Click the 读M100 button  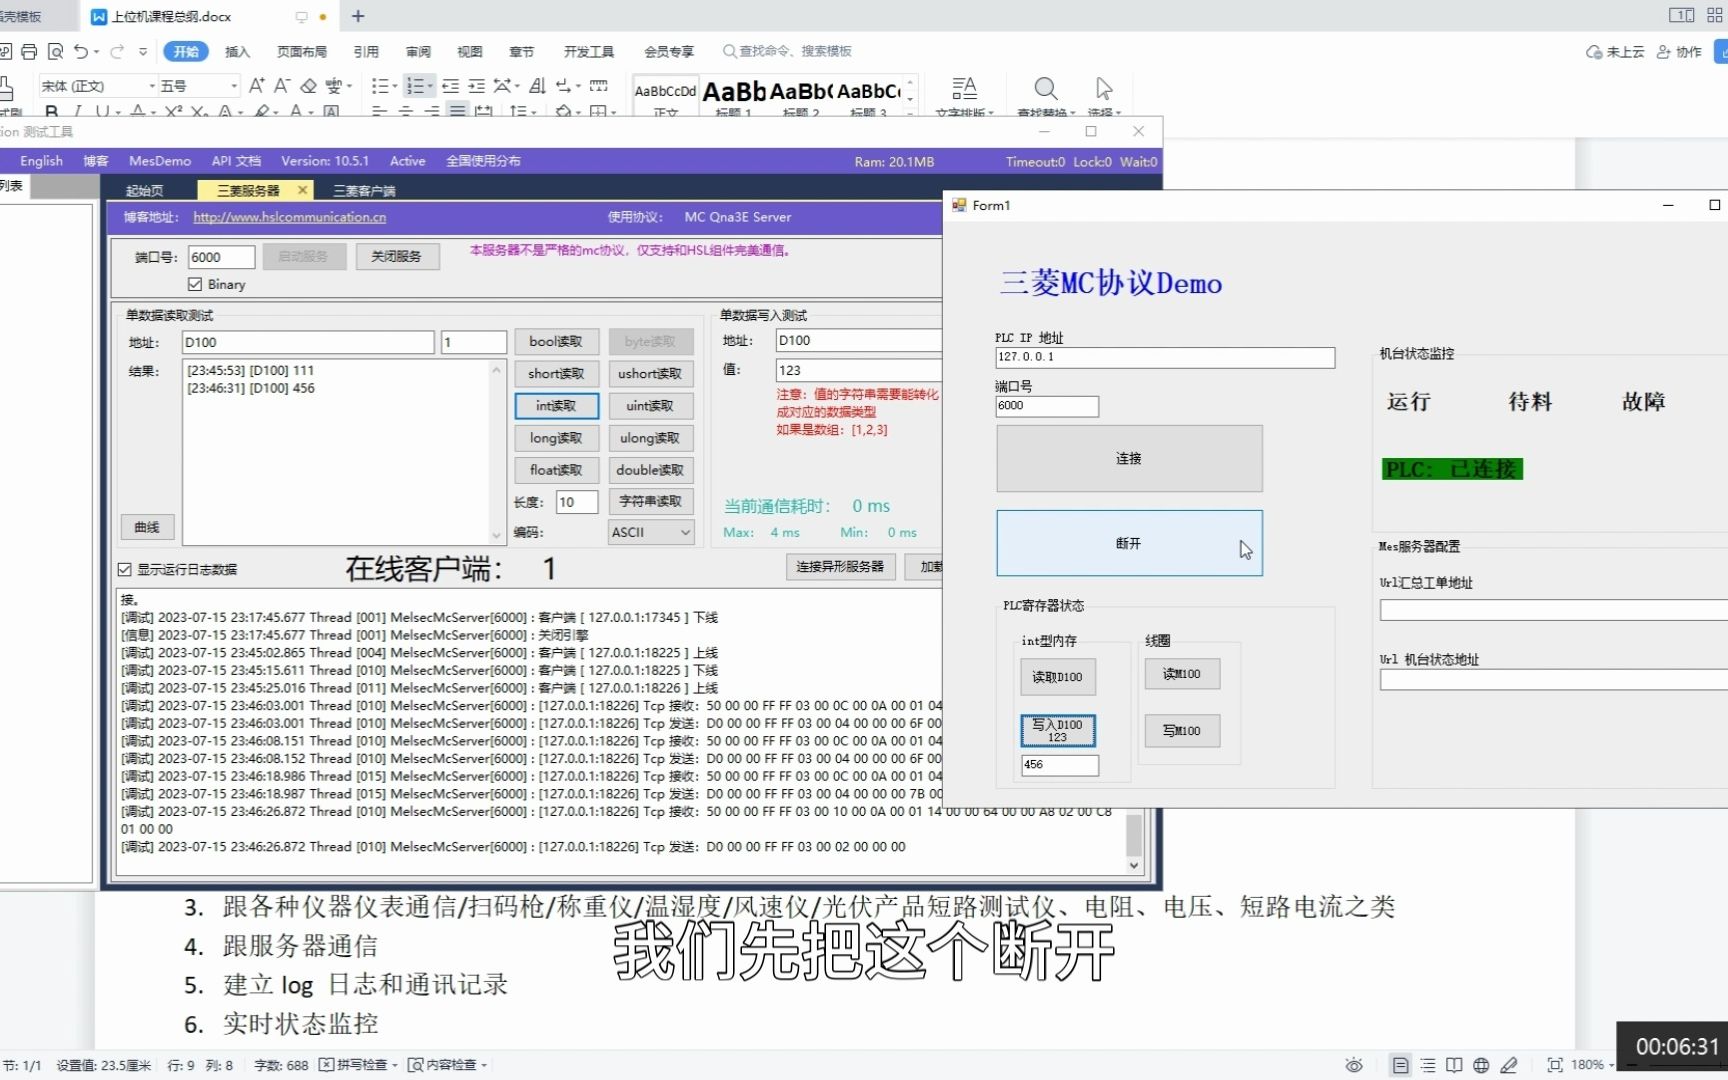1182,674
